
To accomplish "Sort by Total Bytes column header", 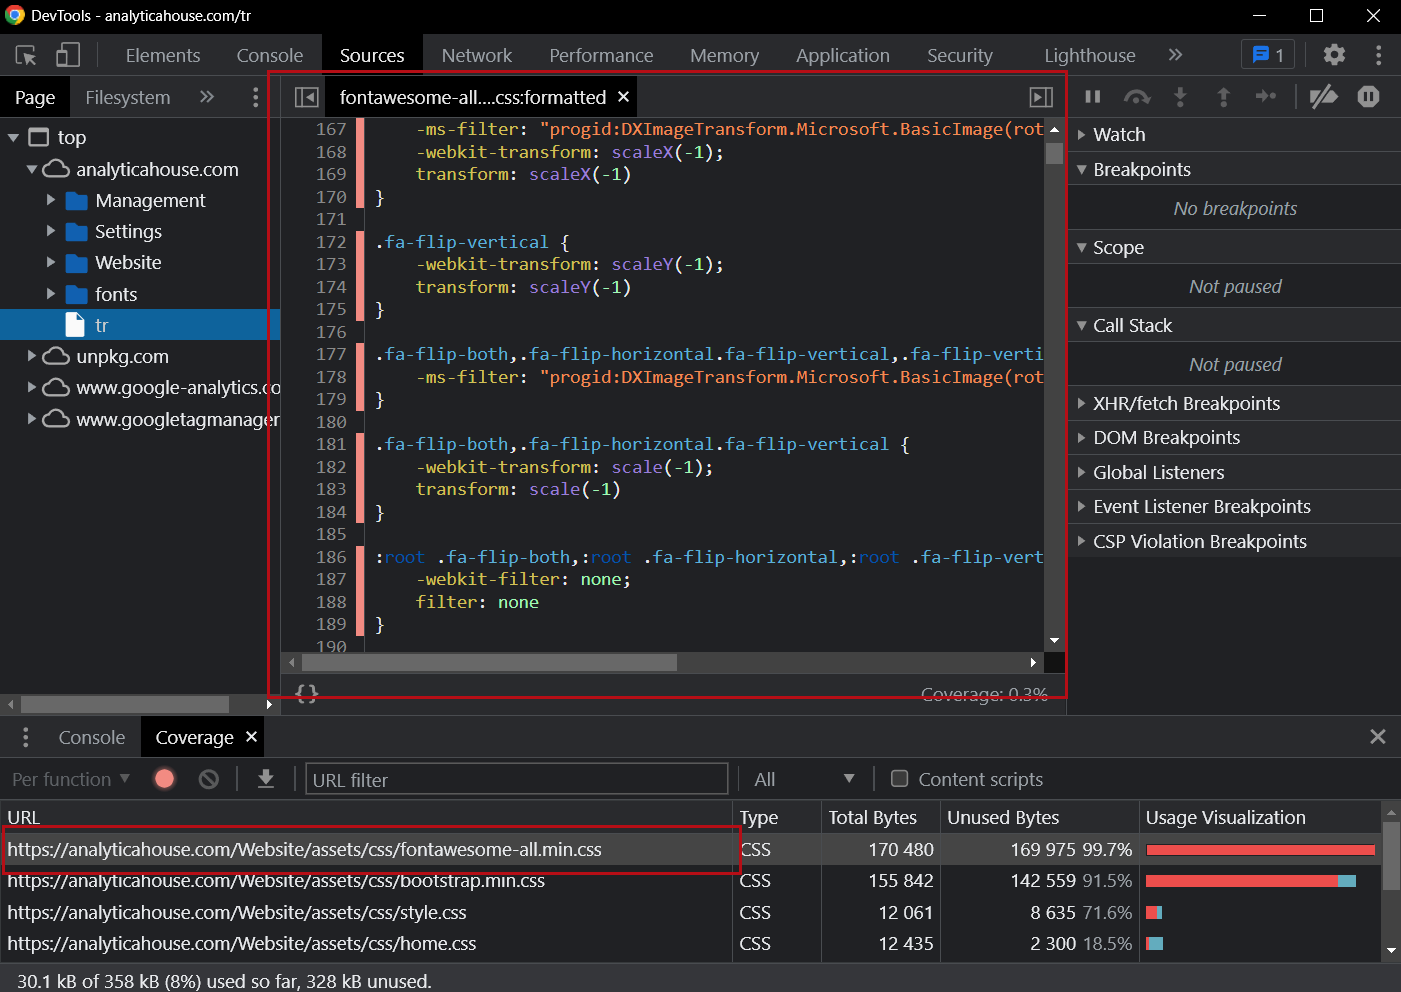I will (881, 817).
